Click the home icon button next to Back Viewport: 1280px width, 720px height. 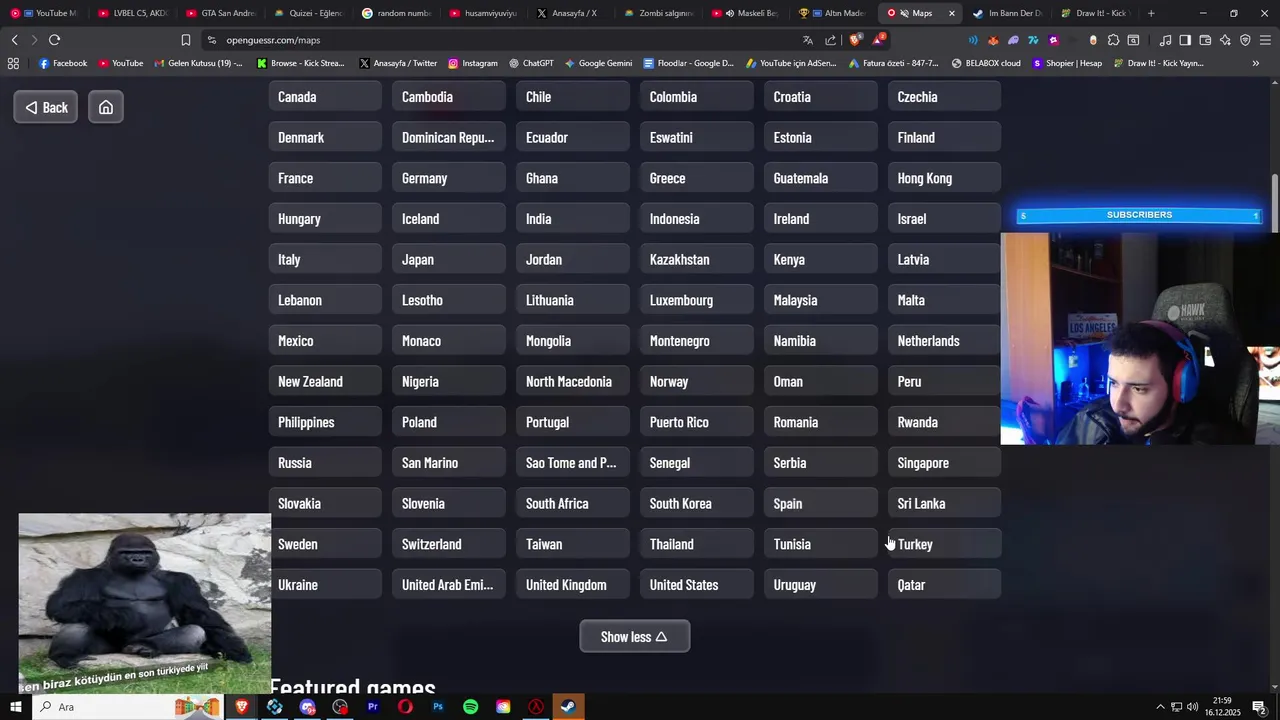[106, 107]
